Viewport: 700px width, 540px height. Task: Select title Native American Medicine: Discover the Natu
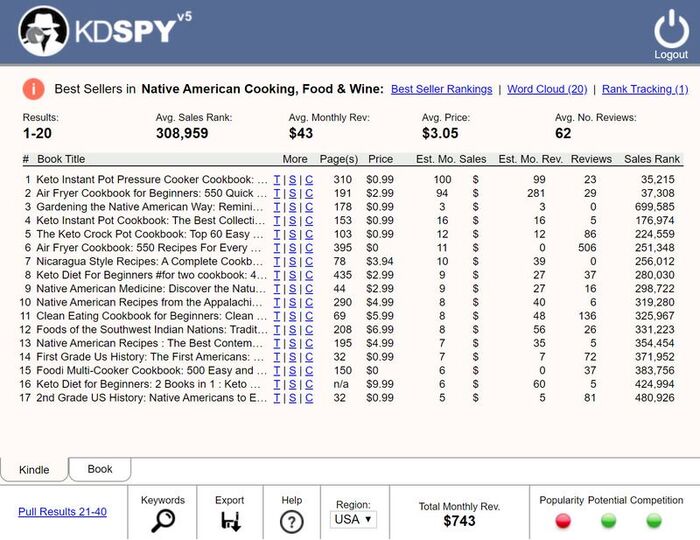pos(151,288)
